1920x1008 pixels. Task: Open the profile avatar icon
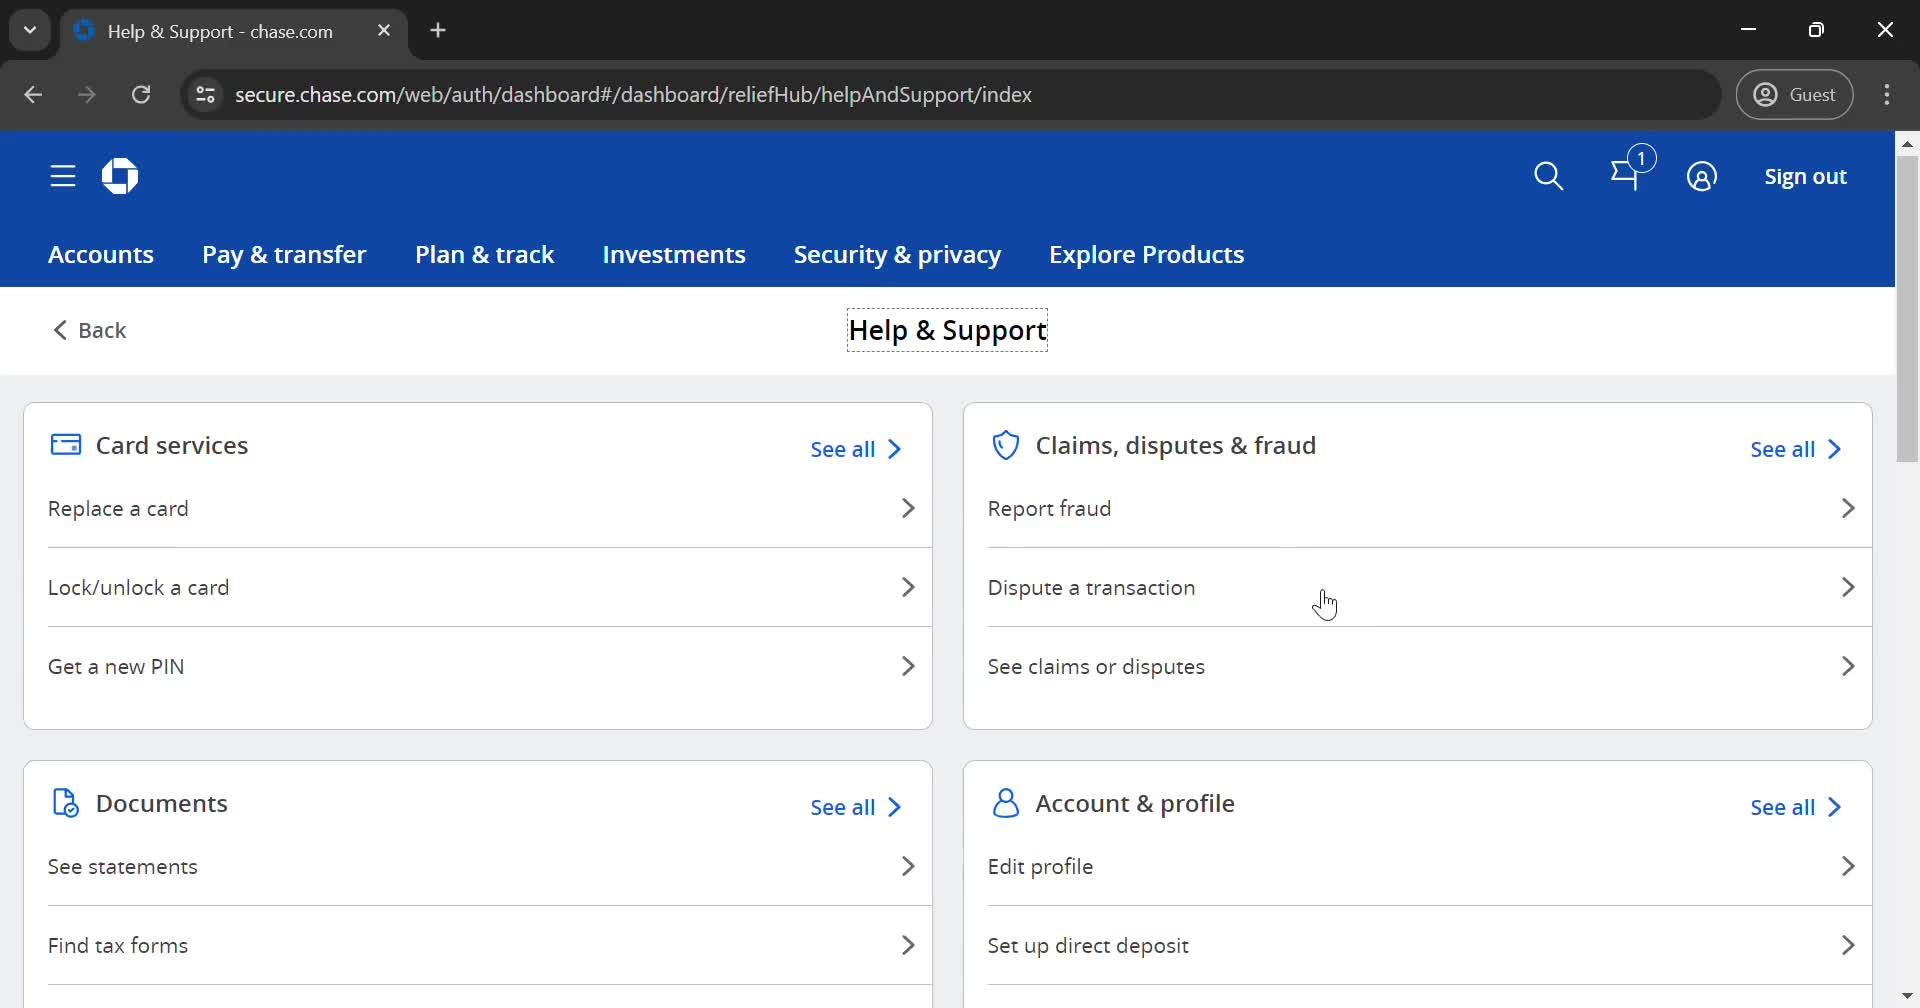pyautogui.click(x=1701, y=177)
